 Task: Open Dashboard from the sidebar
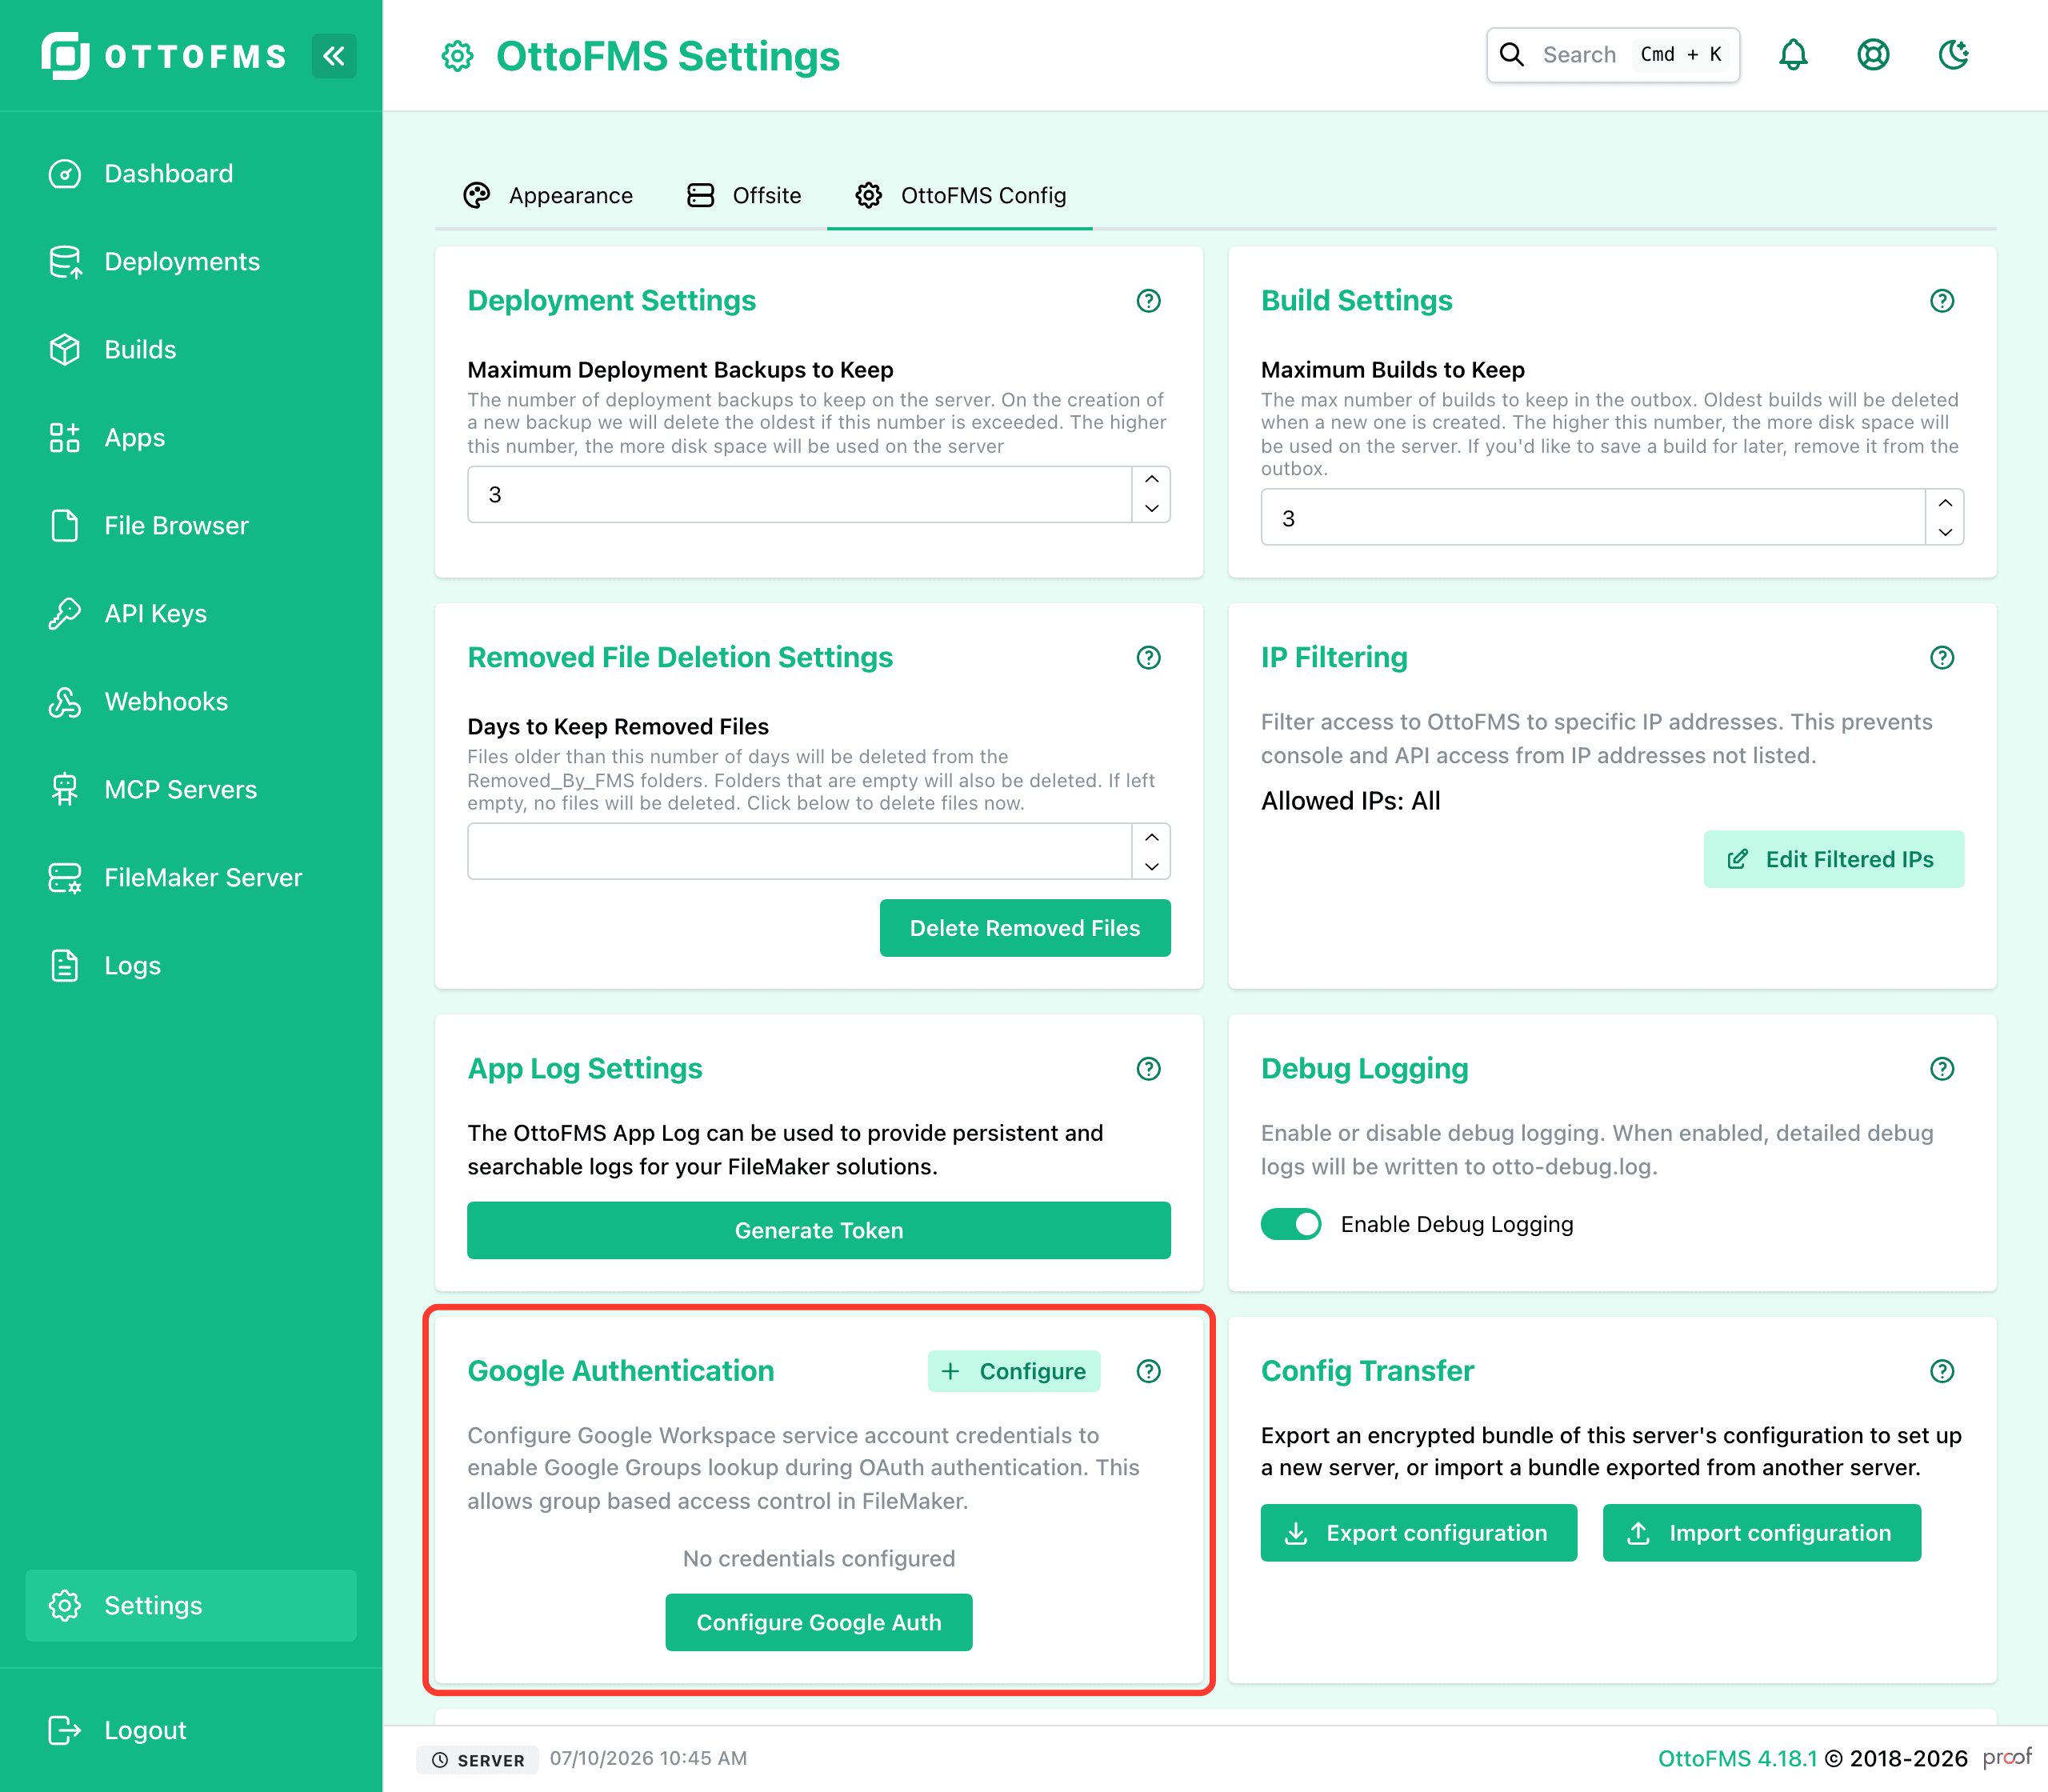point(190,174)
